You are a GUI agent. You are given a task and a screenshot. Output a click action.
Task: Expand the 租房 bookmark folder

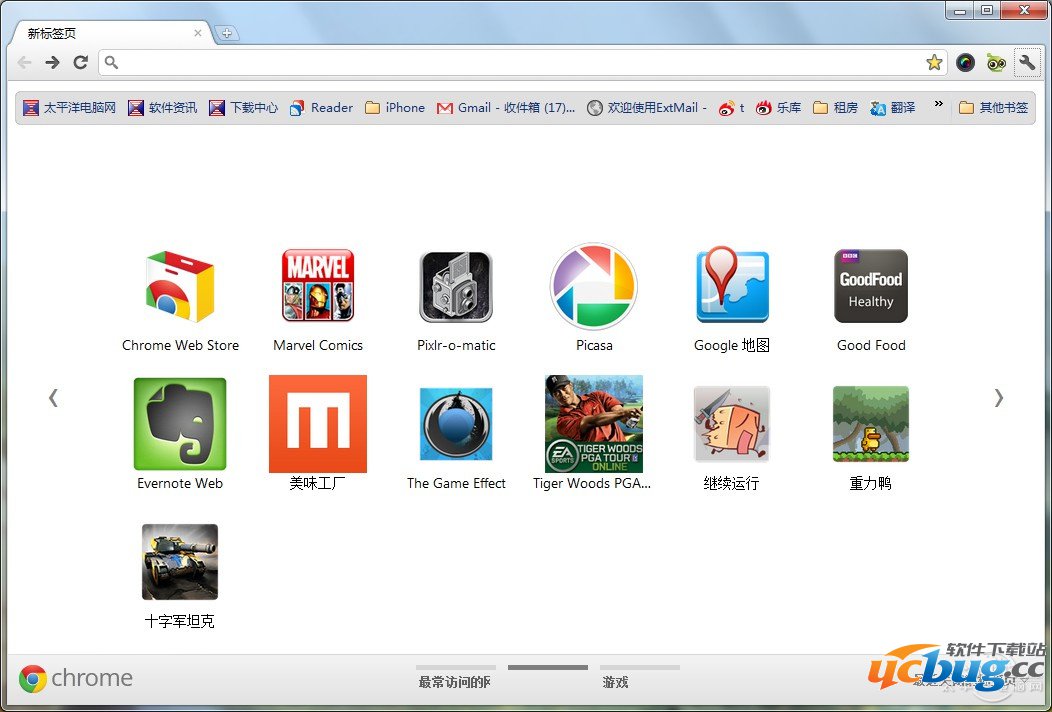(x=835, y=107)
